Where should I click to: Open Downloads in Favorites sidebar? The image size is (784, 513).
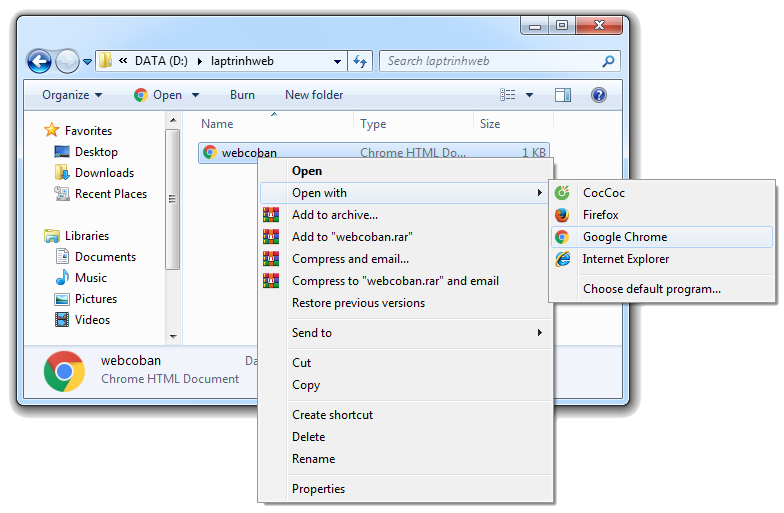coord(104,173)
